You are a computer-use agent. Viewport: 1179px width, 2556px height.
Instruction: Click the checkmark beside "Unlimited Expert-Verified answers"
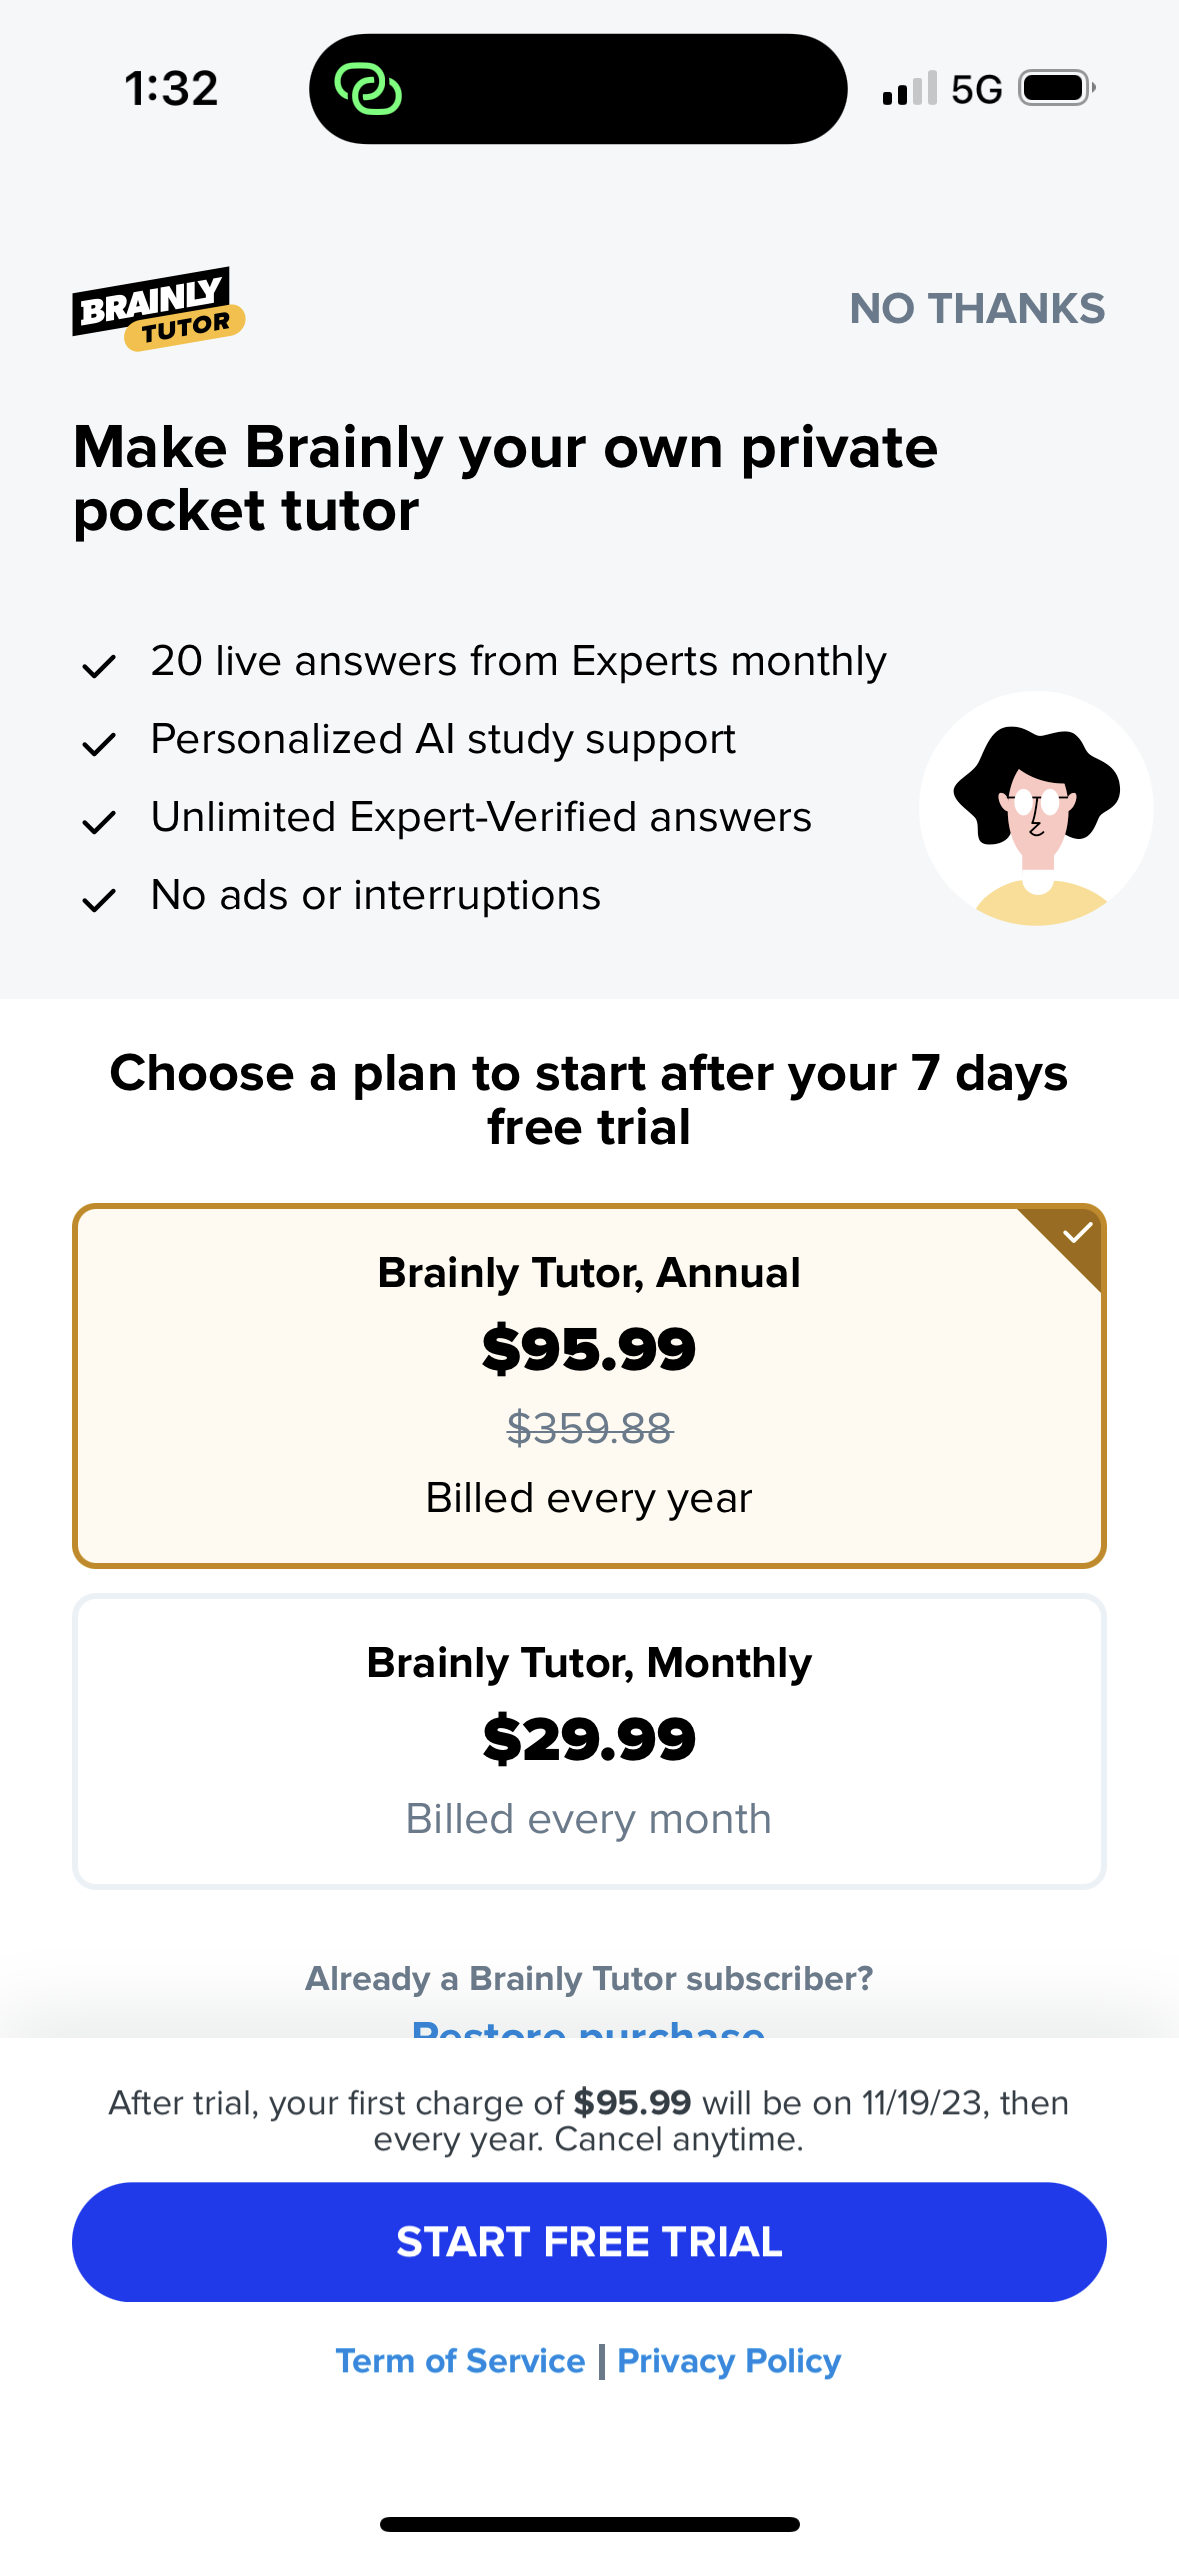pyautogui.click(x=99, y=819)
